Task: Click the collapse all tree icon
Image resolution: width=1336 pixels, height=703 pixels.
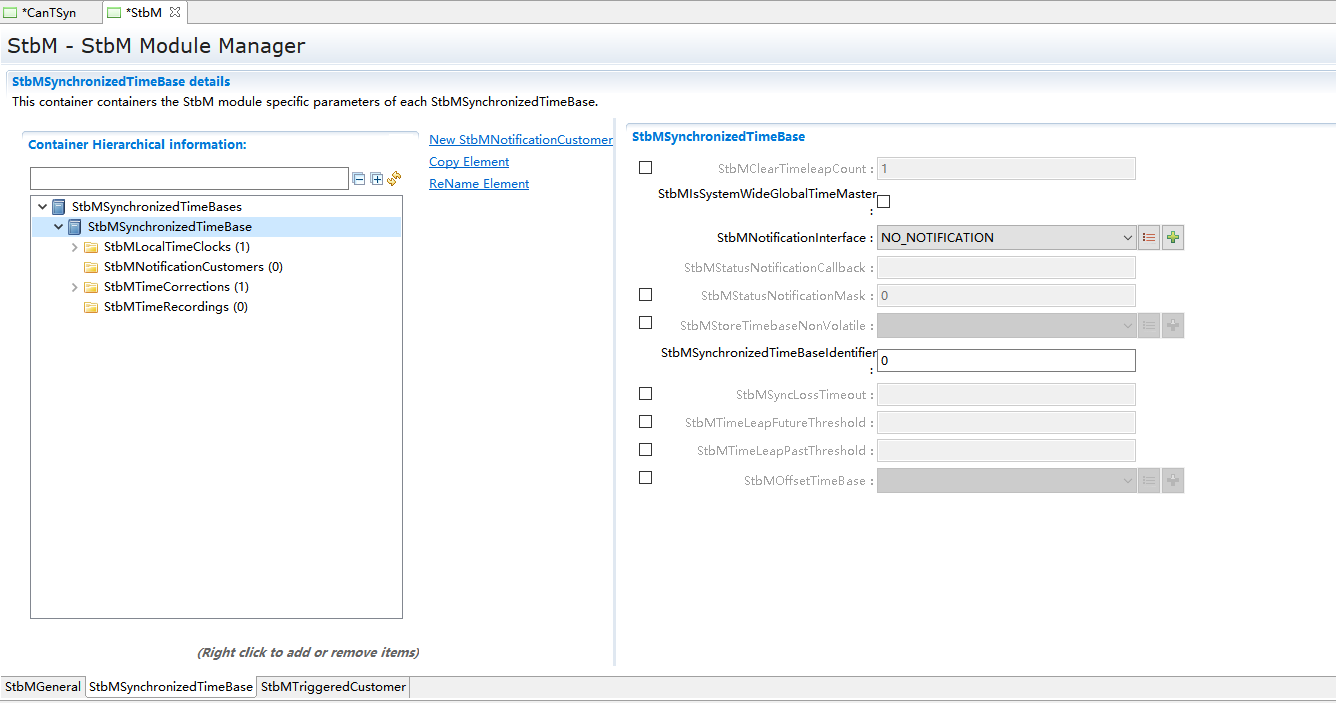Action: tap(359, 179)
